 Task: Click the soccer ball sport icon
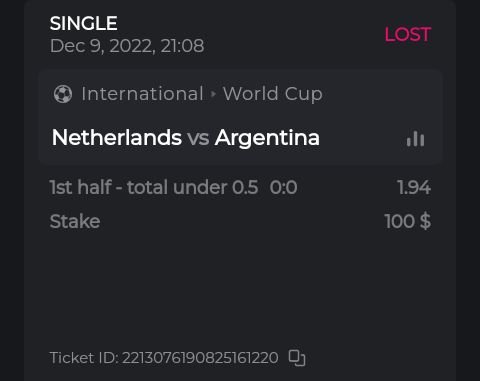[63, 94]
